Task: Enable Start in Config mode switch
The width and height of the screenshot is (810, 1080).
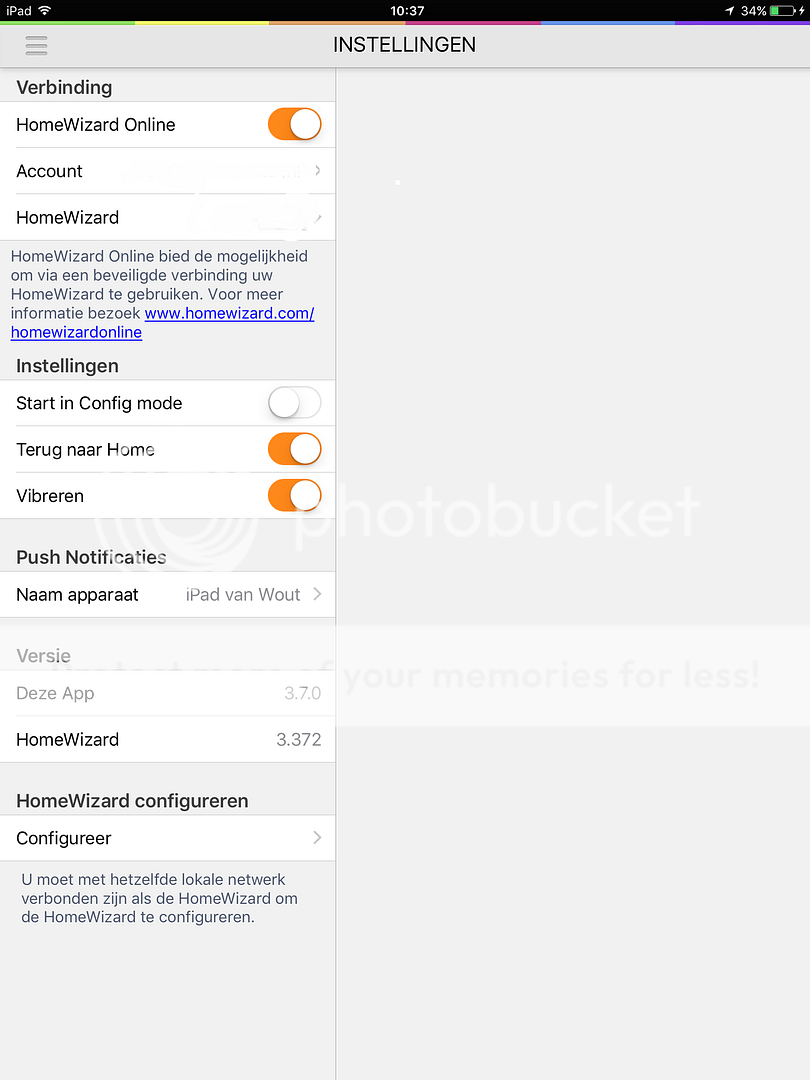Action: (295, 403)
